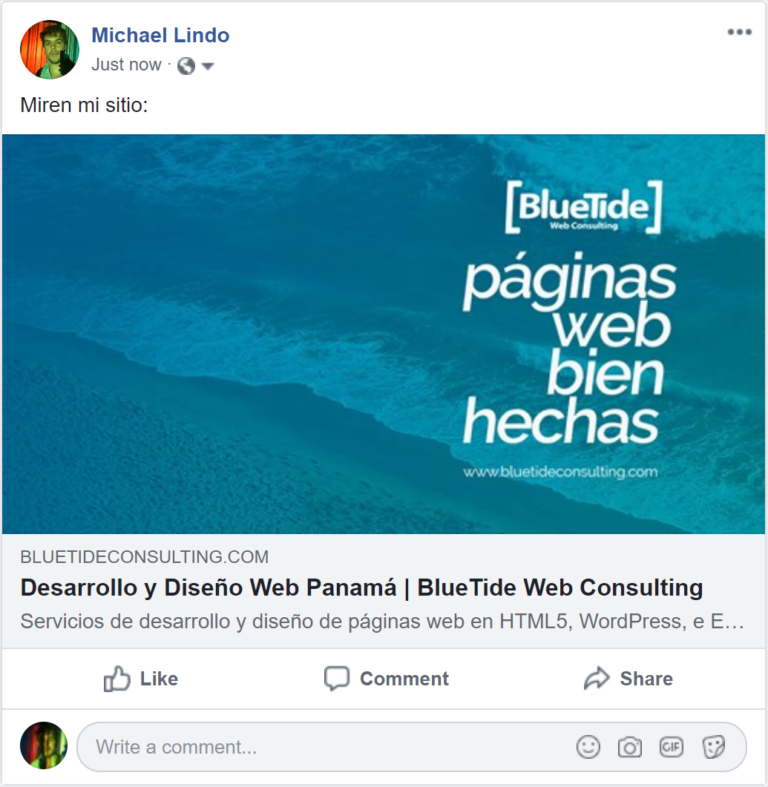
Task: Post a GIF using GIF icon
Action: click(671, 747)
